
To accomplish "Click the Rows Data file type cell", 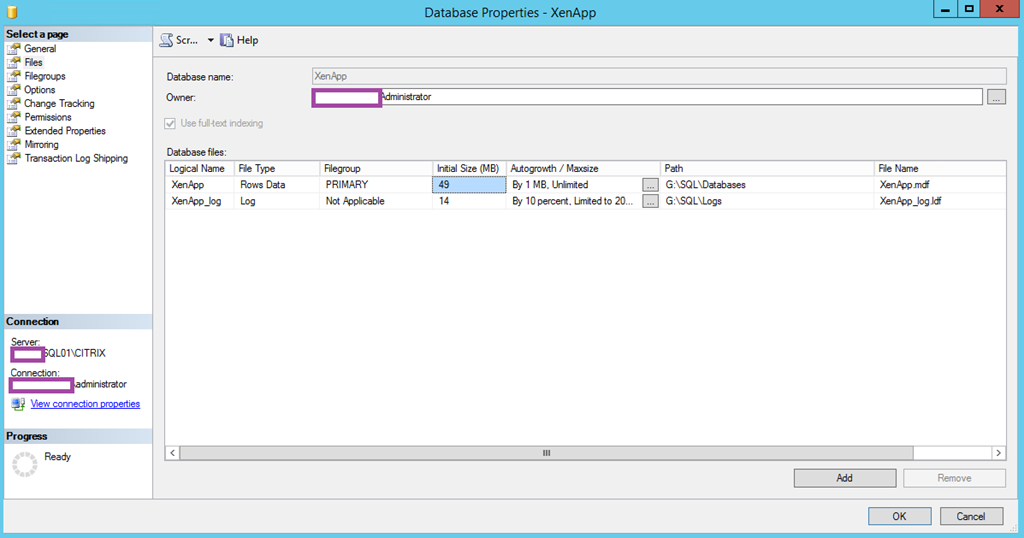I will 277,185.
